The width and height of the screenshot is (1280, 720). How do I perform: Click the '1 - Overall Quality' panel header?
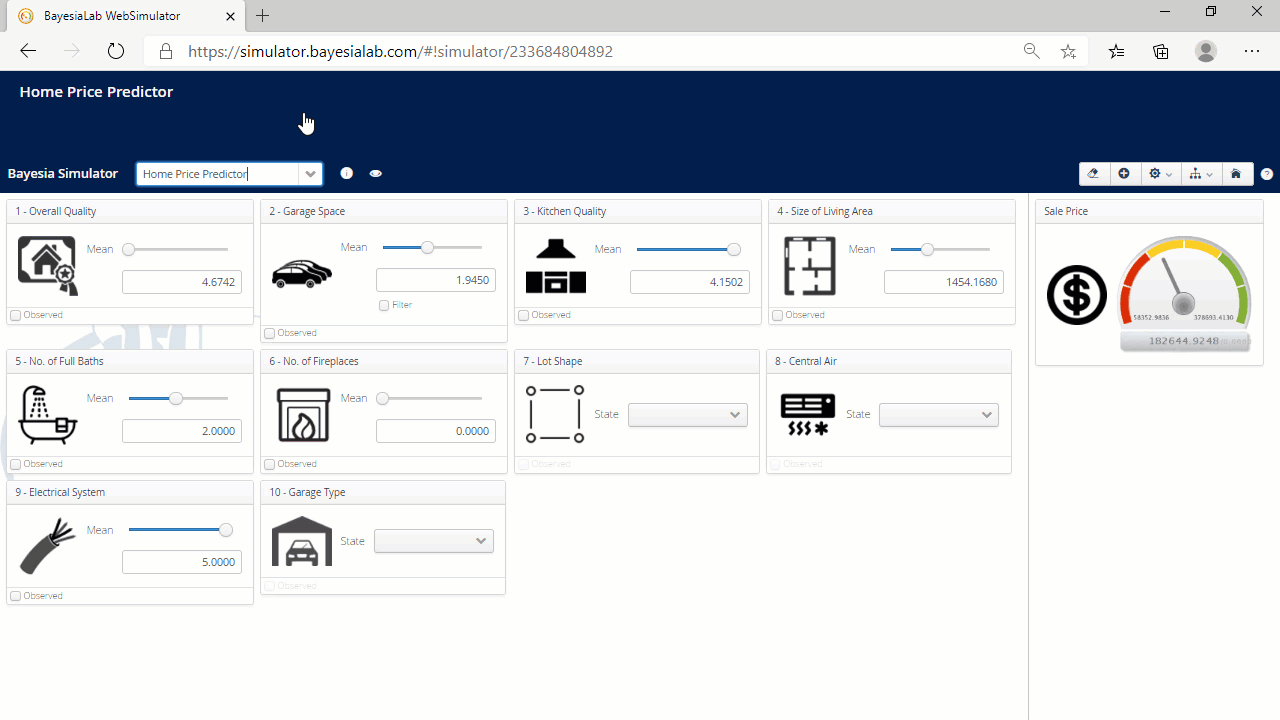(x=130, y=211)
